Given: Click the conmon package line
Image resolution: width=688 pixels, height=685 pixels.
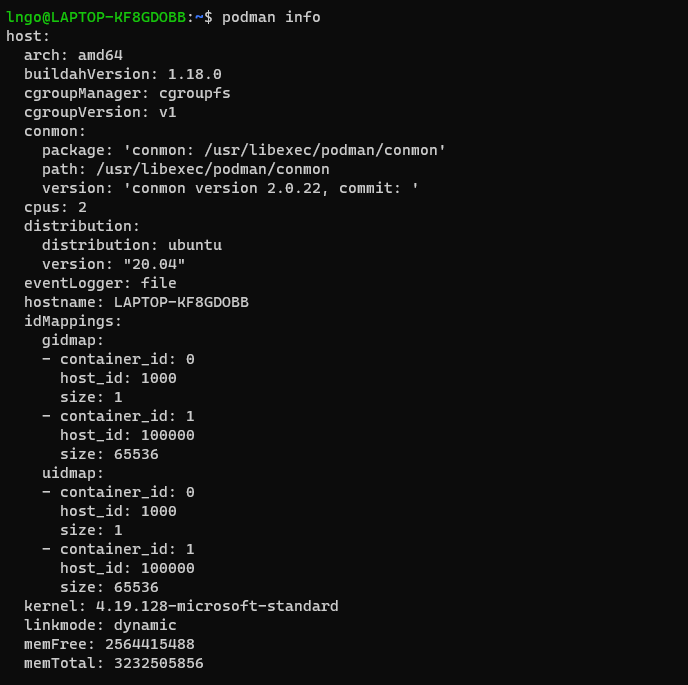Looking at the screenshot, I should pos(243,150).
